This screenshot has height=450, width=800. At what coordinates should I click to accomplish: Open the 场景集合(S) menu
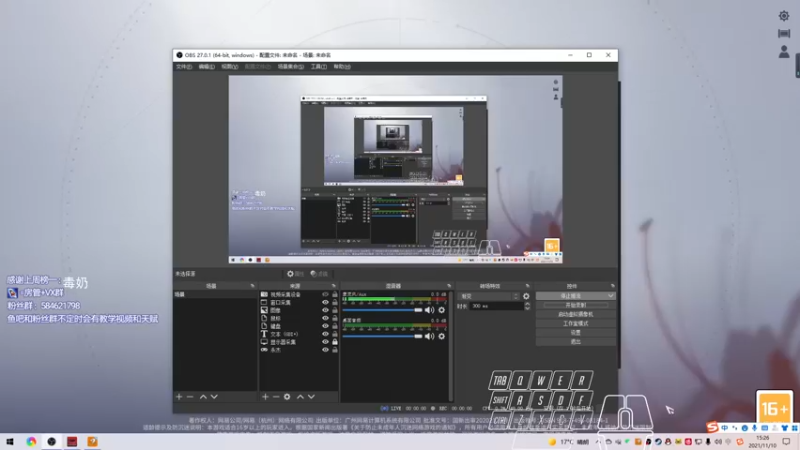pos(291,67)
